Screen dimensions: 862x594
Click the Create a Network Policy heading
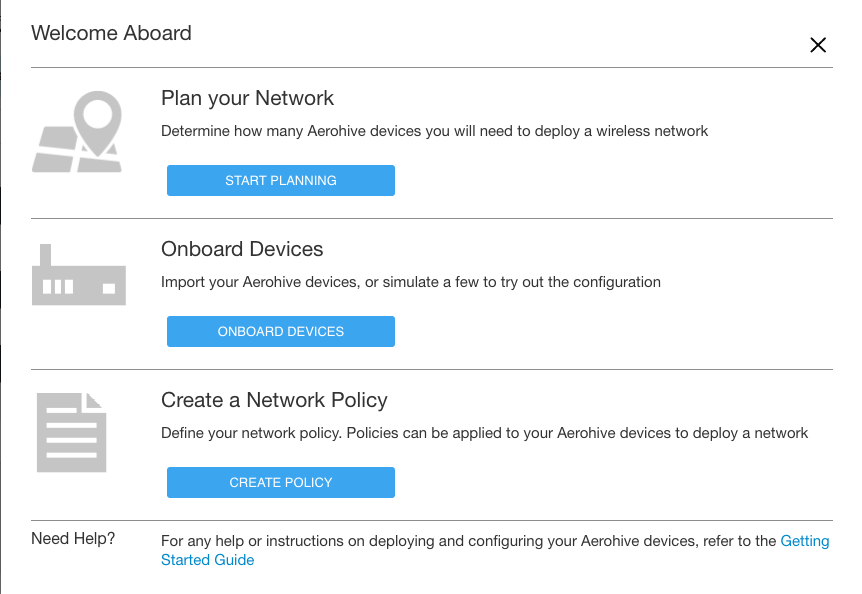pos(274,400)
